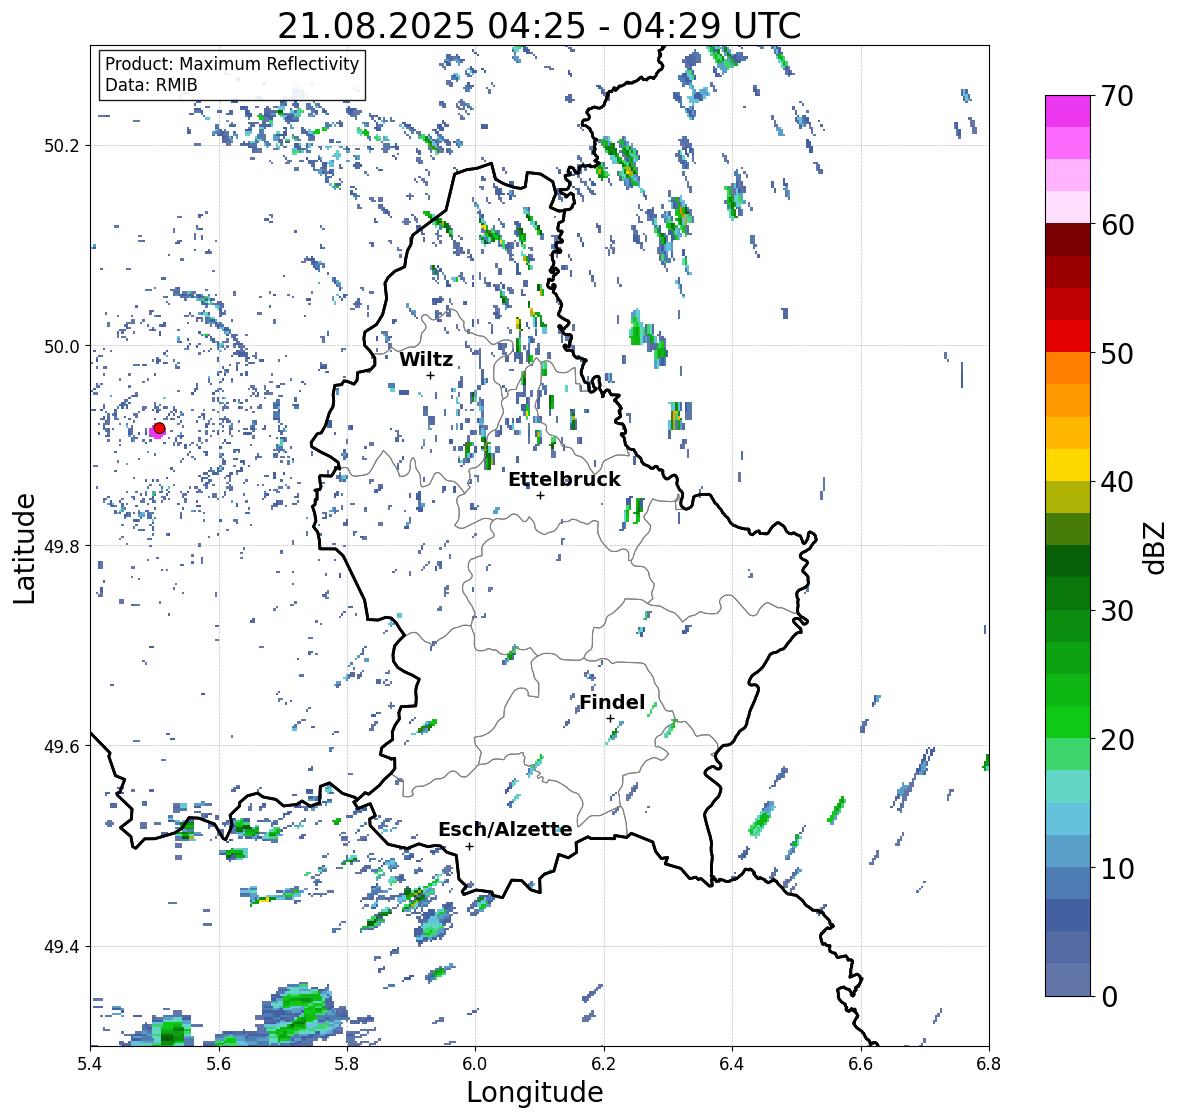Screen dimensions: 1179x1117
Task: Click the colorbar label 20
Action: 1117,740
